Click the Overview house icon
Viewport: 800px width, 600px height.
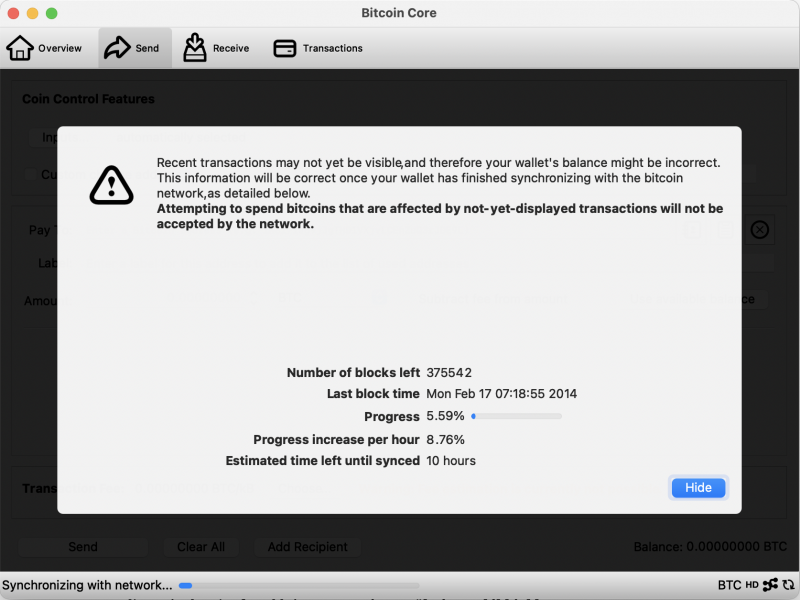pyautogui.click(x=20, y=48)
